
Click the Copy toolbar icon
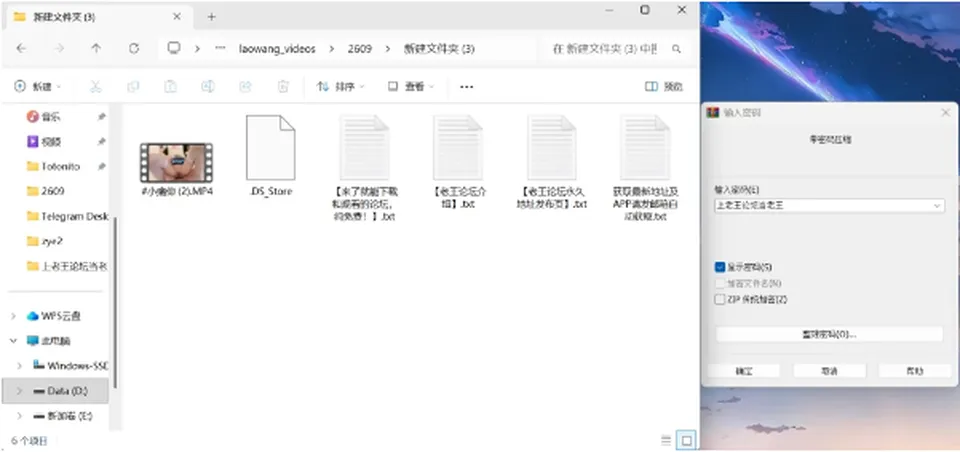(133, 87)
